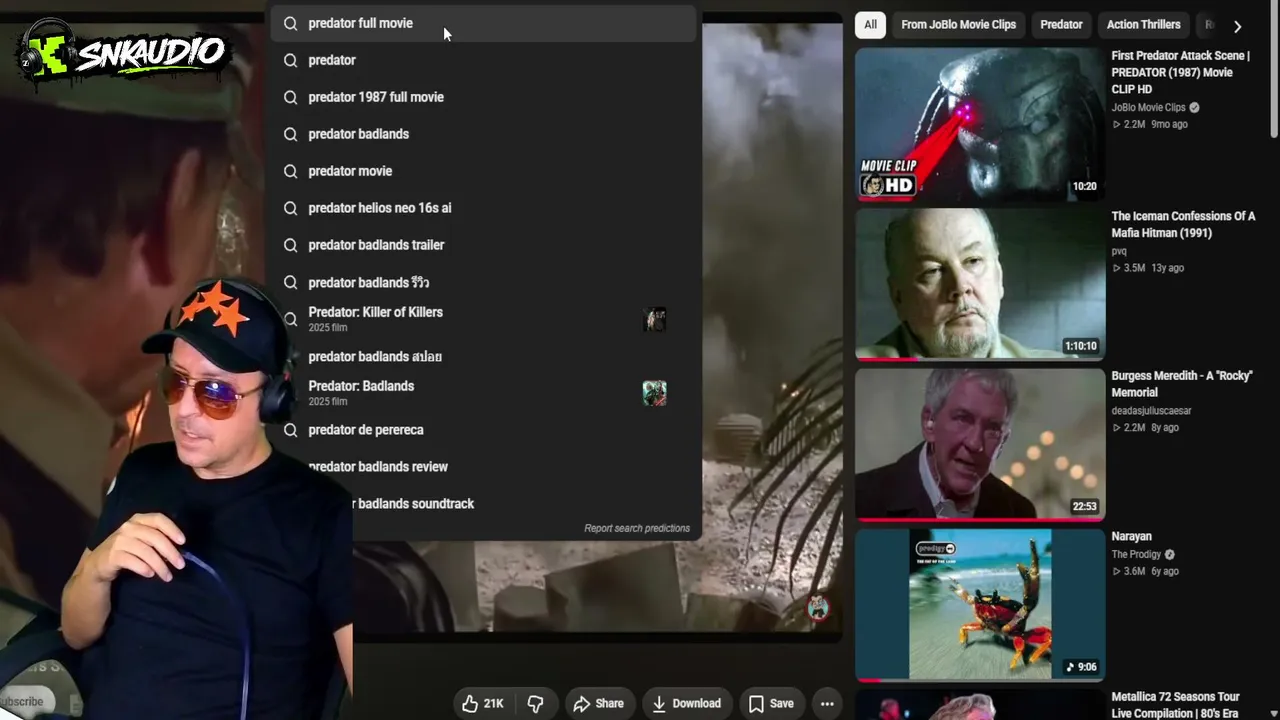Open the Narayan crab video thumbnail
The width and height of the screenshot is (1280, 720).
point(980,605)
